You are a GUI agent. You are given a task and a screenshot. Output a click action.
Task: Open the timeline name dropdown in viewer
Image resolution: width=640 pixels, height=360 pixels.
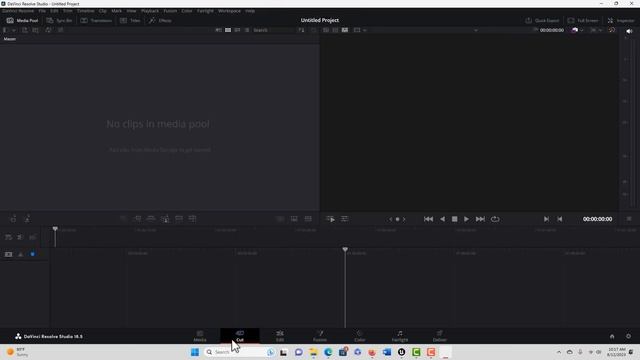476,30
